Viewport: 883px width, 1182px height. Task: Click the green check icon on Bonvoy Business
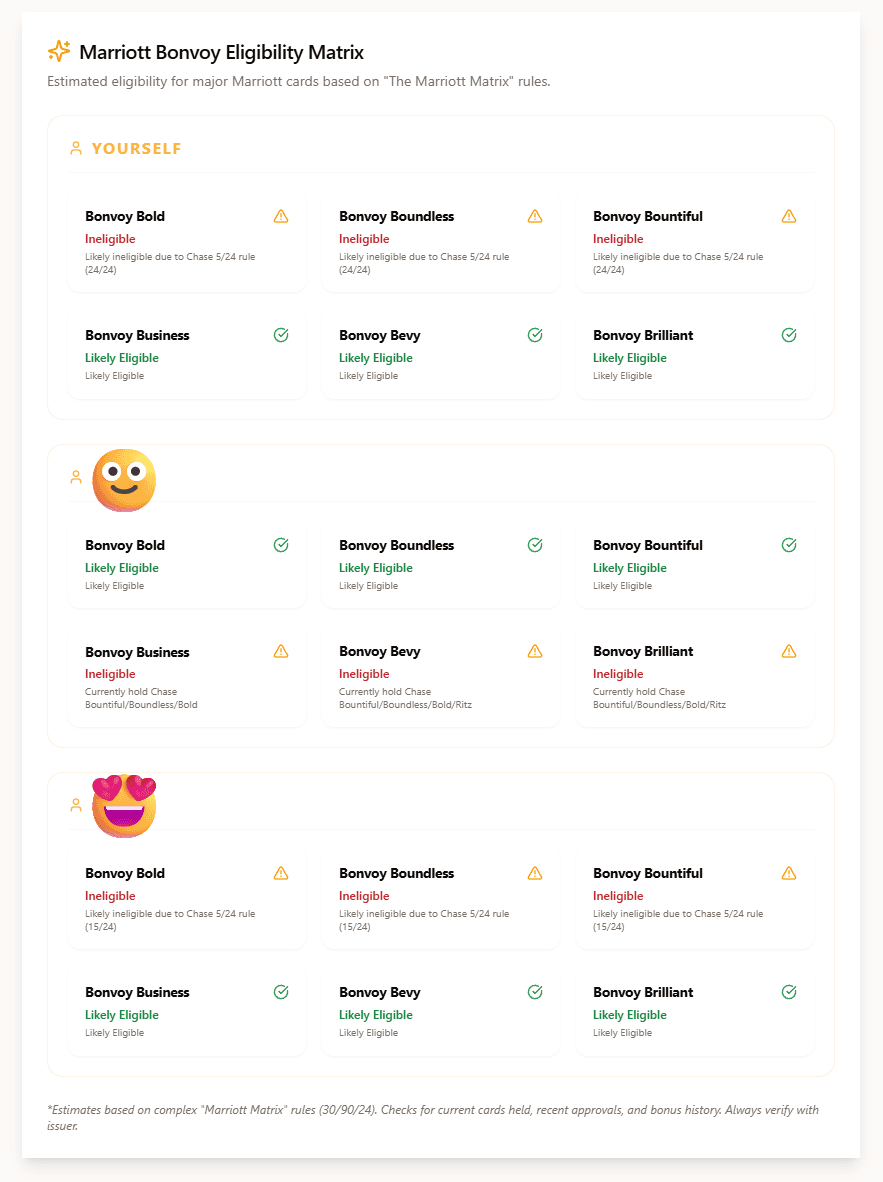point(280,335)
